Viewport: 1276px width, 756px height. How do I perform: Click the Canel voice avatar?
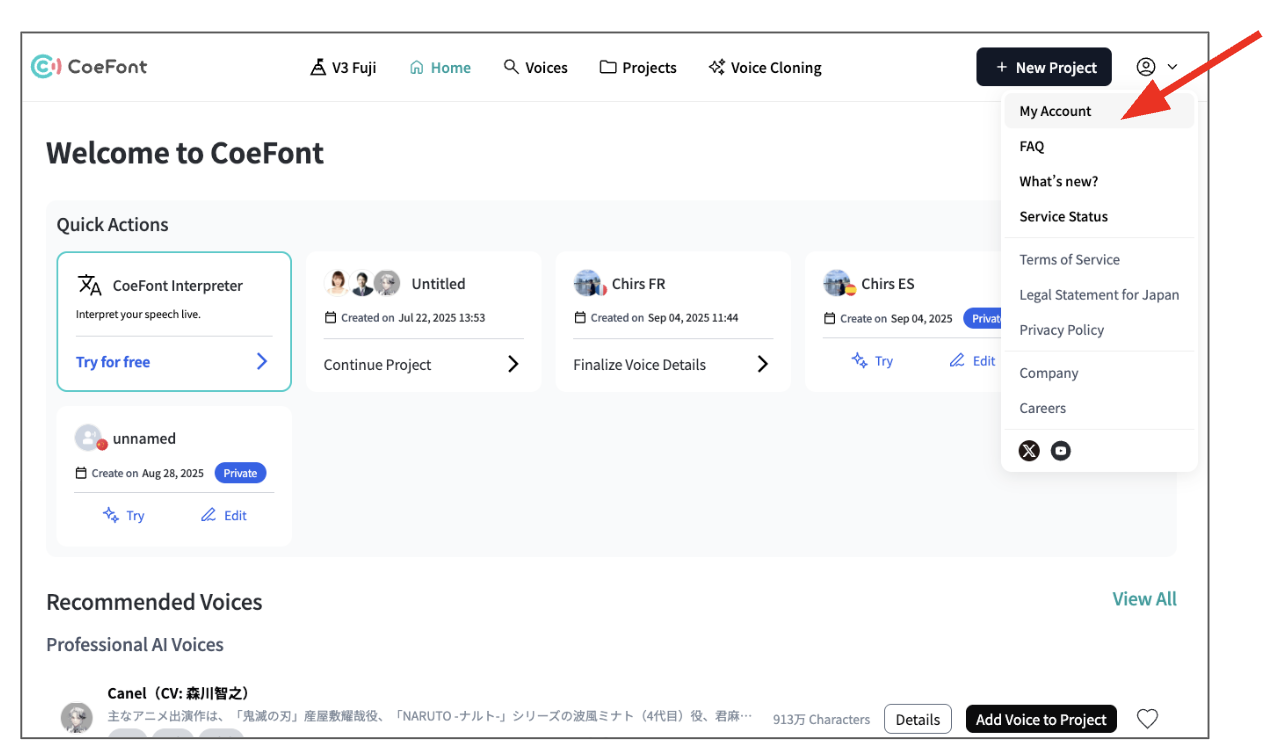tap(77, 717)
